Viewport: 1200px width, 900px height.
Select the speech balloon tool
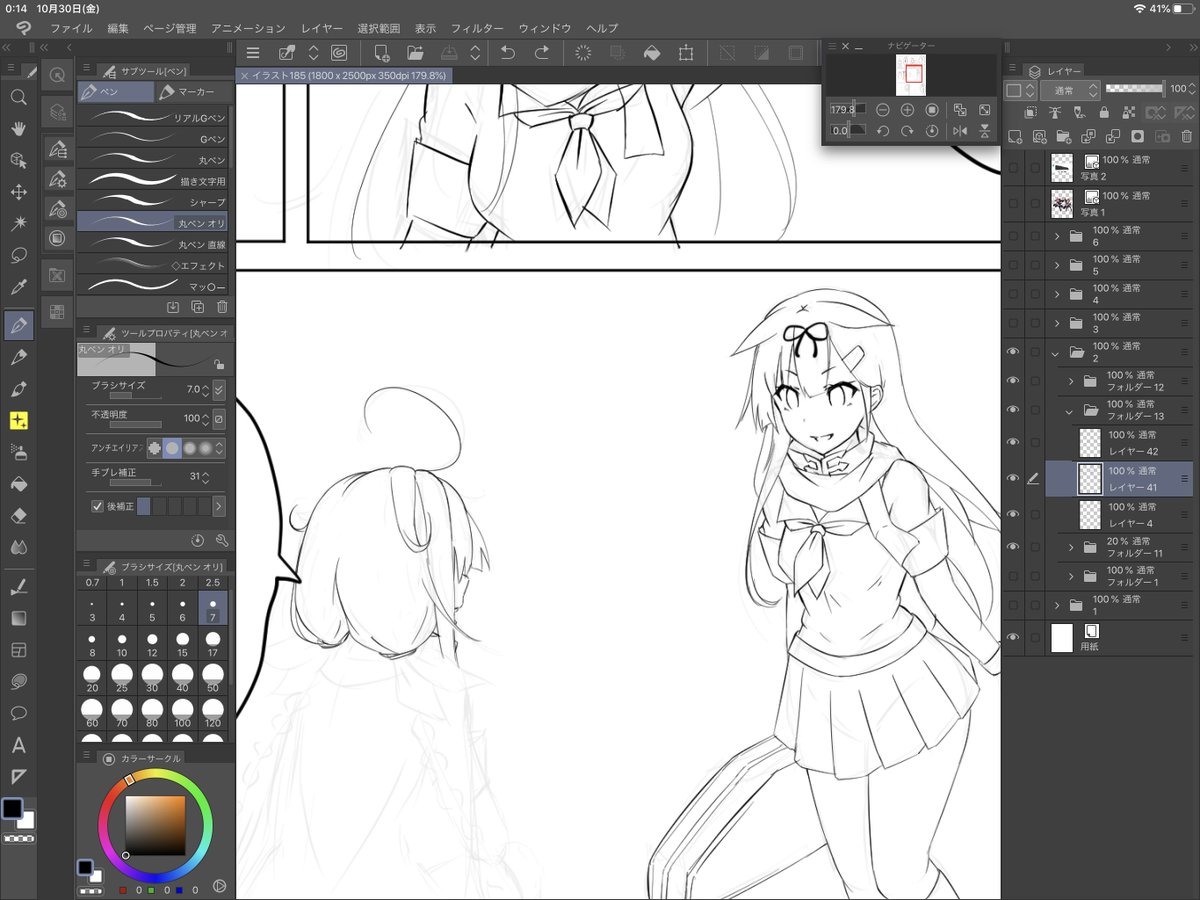[18, 714]
